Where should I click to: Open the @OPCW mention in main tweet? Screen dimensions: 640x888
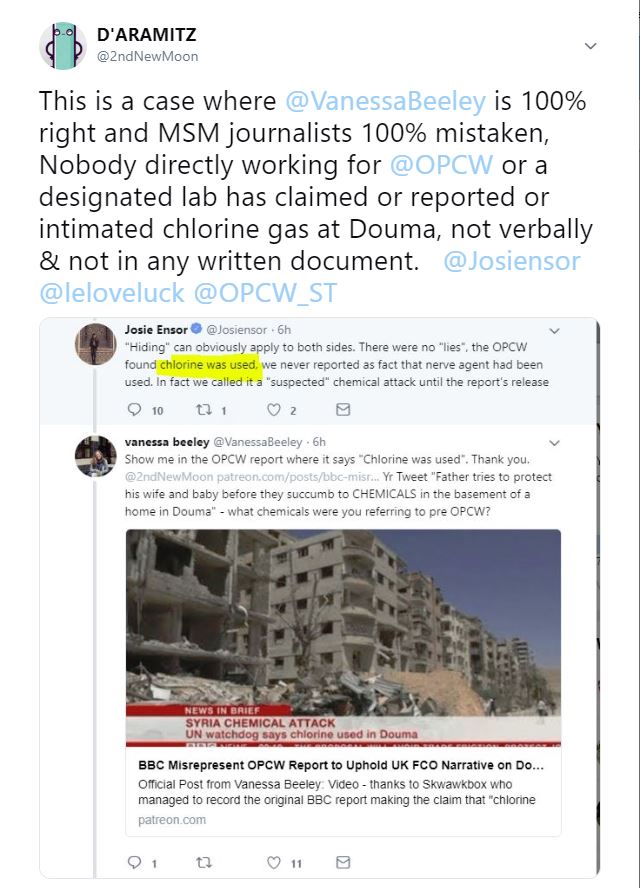click(x=442, y=165)
